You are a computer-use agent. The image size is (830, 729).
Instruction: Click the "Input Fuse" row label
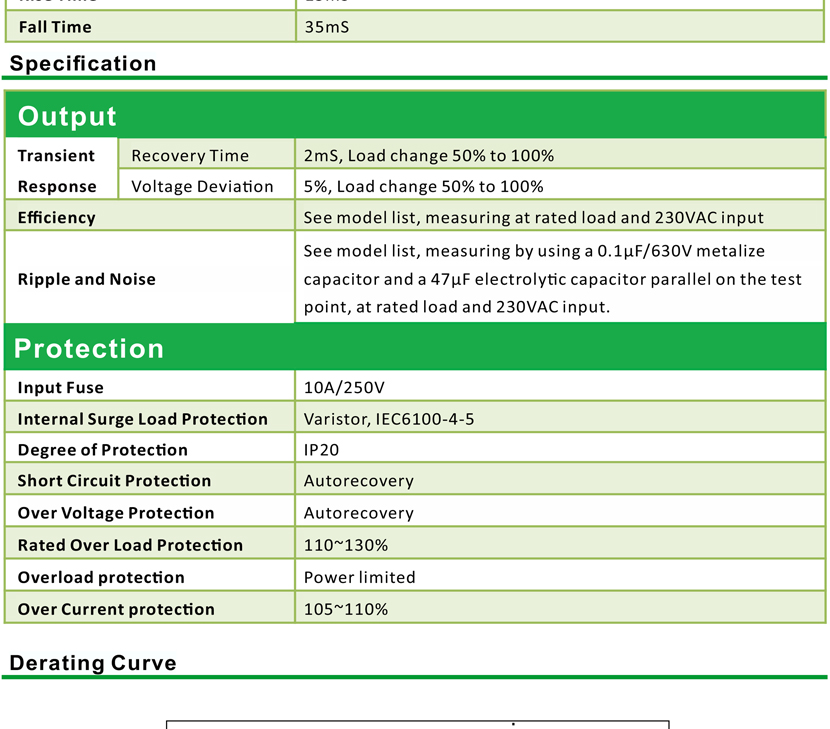pos(60,388)
